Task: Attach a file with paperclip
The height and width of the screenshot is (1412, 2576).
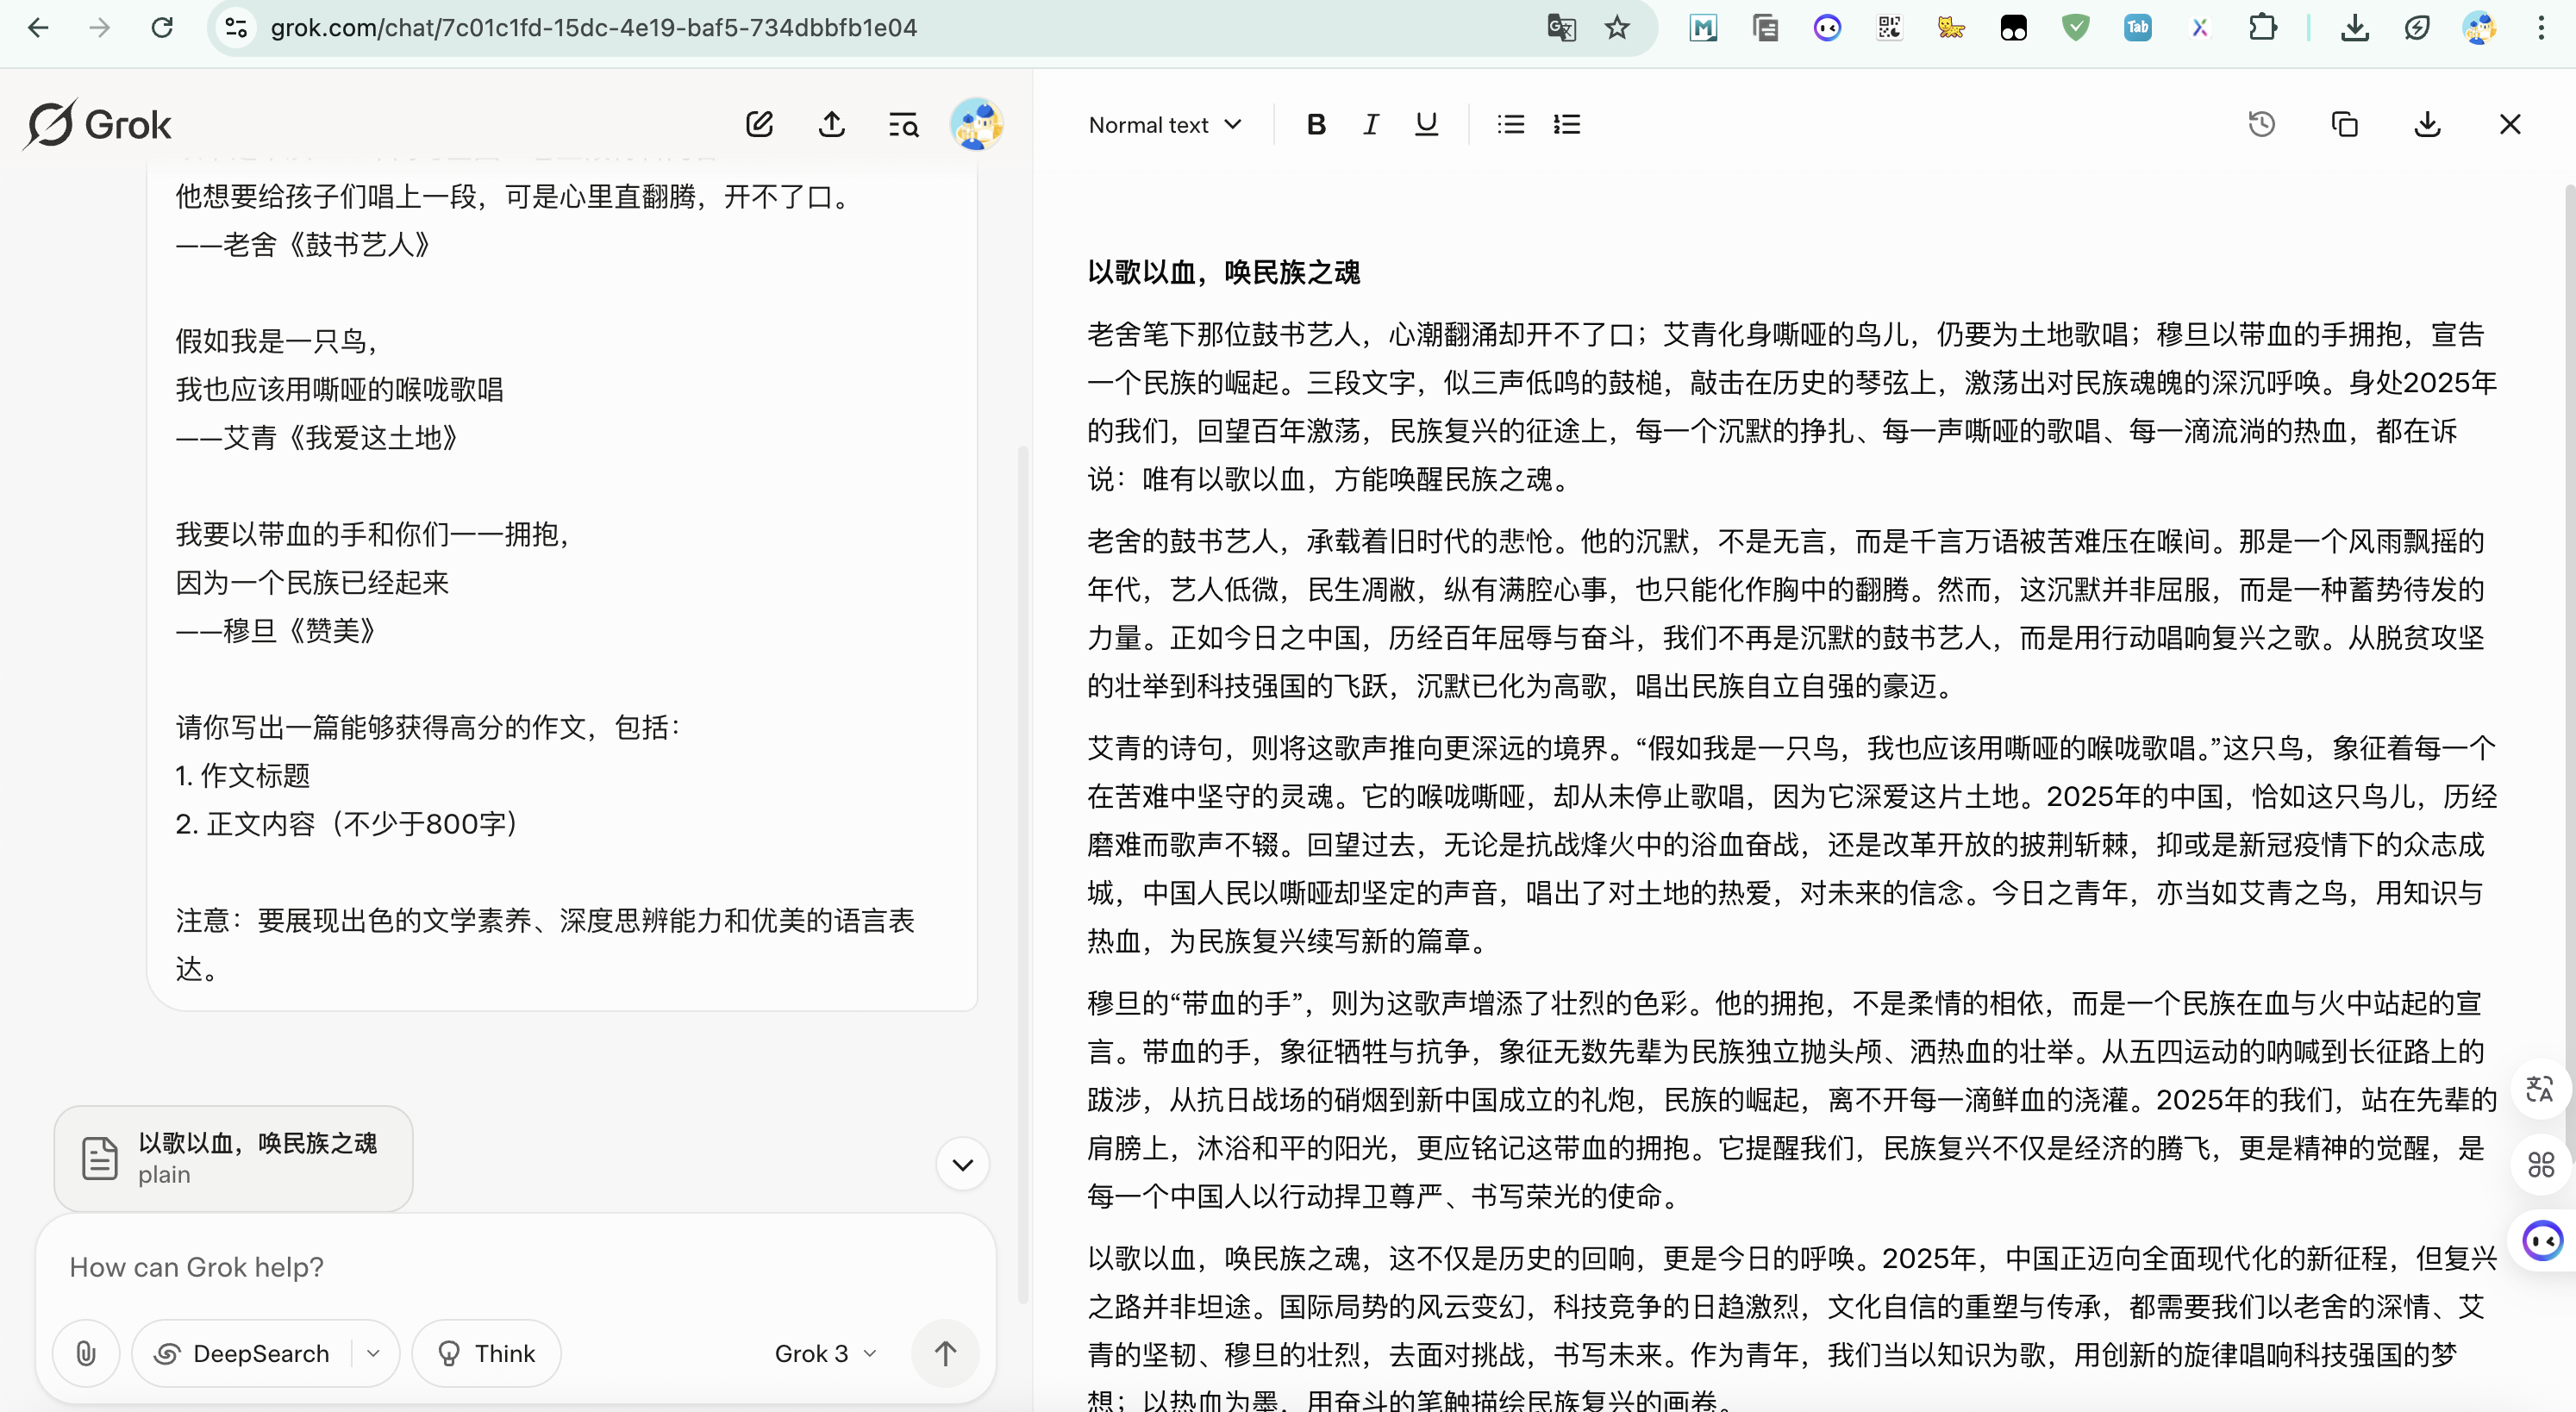Action: 86,1353
